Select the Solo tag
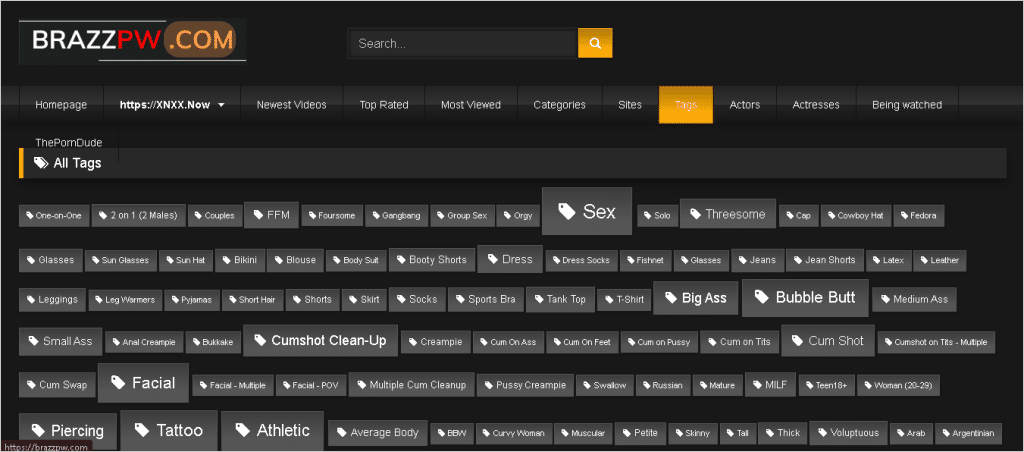The image size is (1024, 452). coord(657,216)
